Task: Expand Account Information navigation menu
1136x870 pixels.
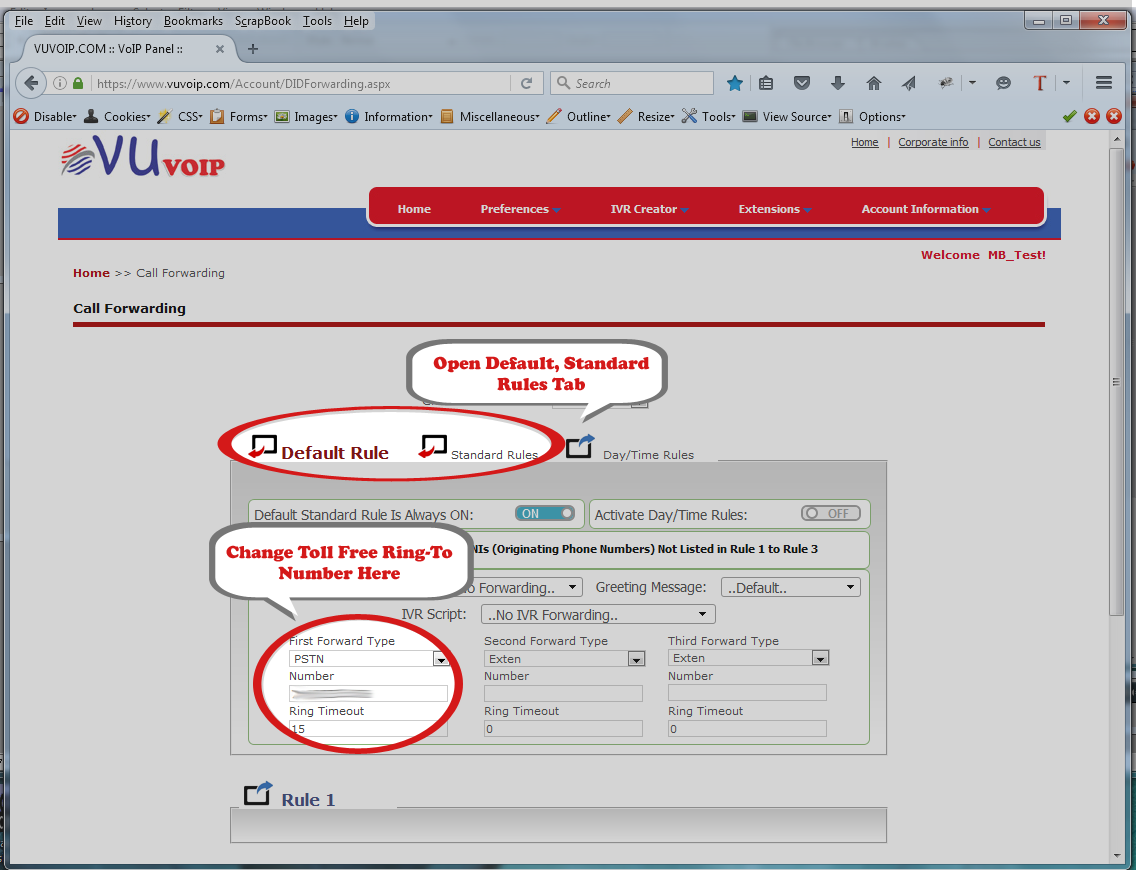Action: 926,209
